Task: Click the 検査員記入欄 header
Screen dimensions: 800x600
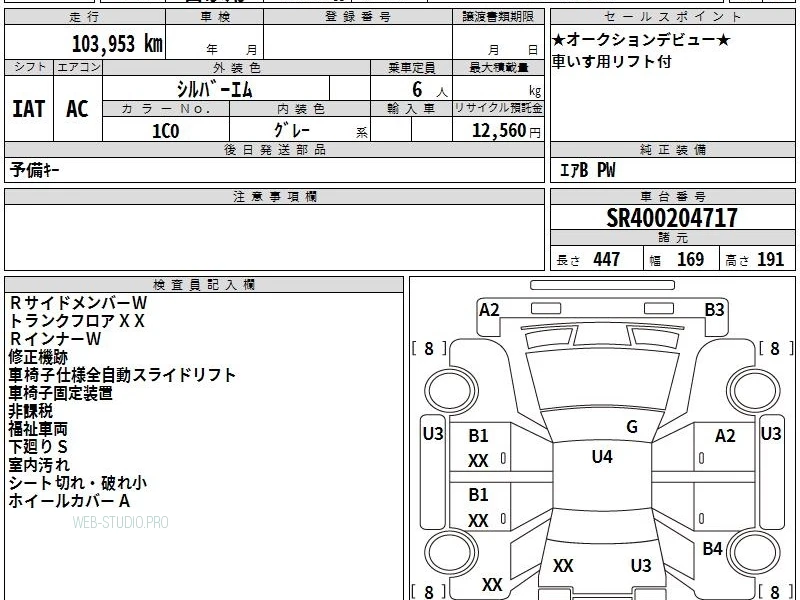Action: (x=204, y=285)
